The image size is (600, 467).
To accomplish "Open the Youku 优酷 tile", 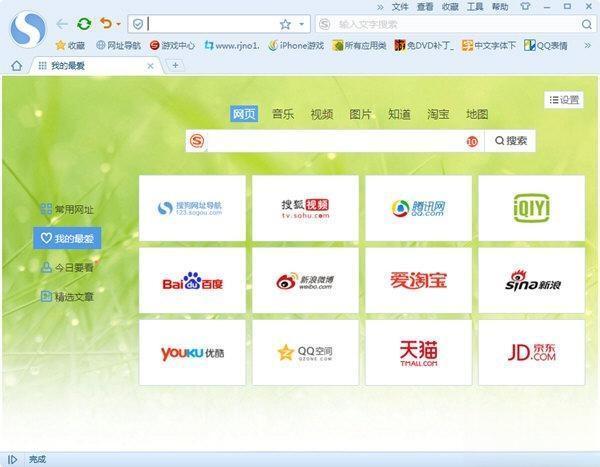I will pyautogui.click(x=192, y=353).
